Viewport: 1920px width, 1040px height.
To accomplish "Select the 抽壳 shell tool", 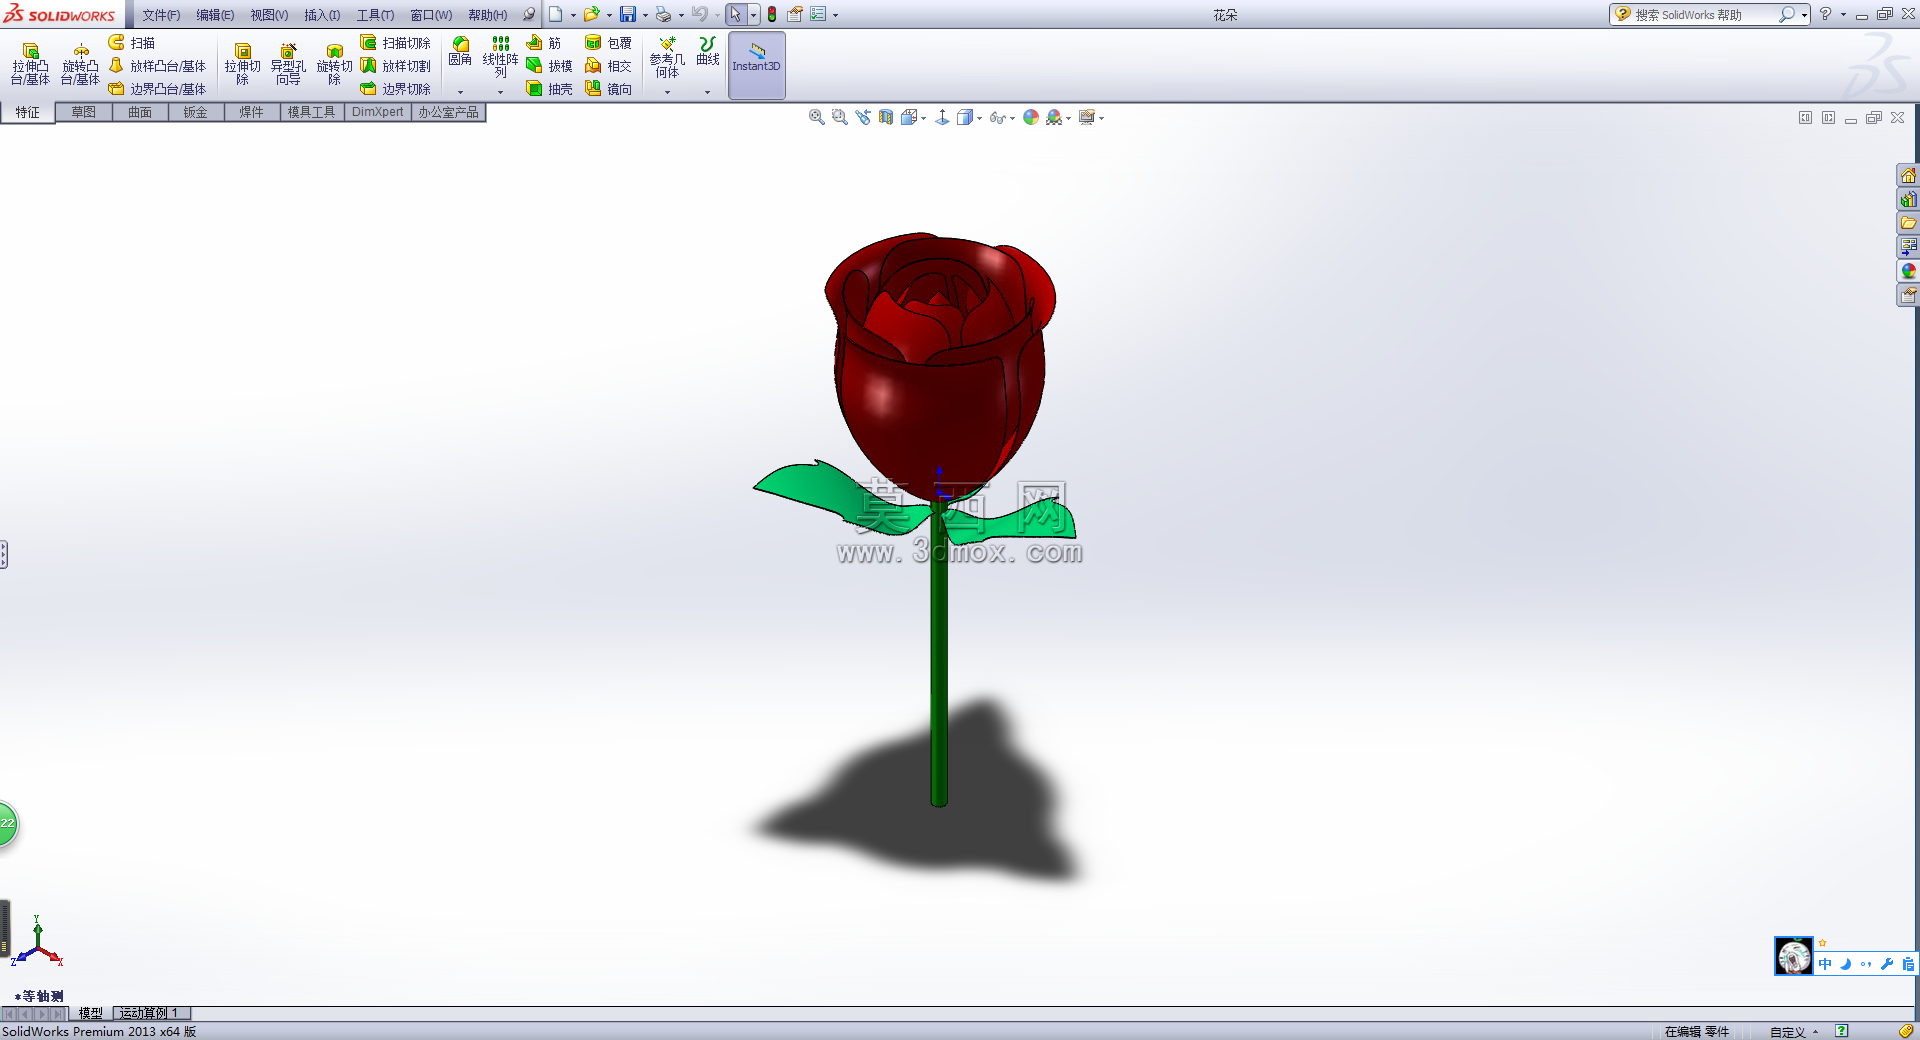I will click(550, 89).
